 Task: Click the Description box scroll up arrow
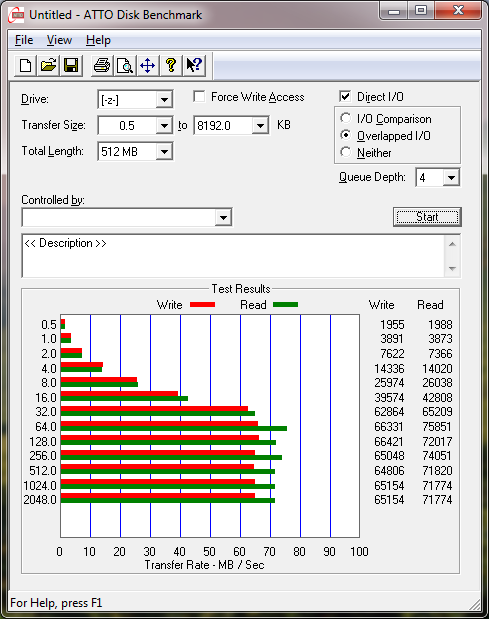click(452, 244)
